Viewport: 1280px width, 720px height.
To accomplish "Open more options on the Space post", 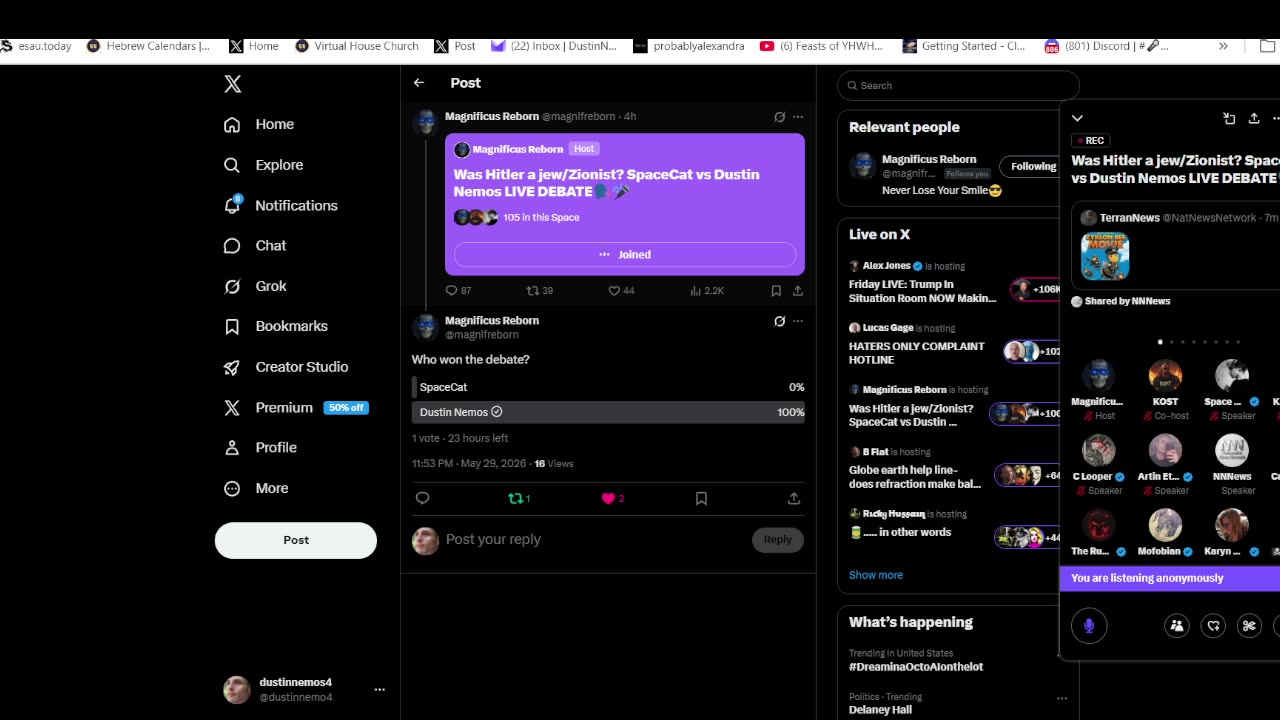I will [x=798, y=117].
